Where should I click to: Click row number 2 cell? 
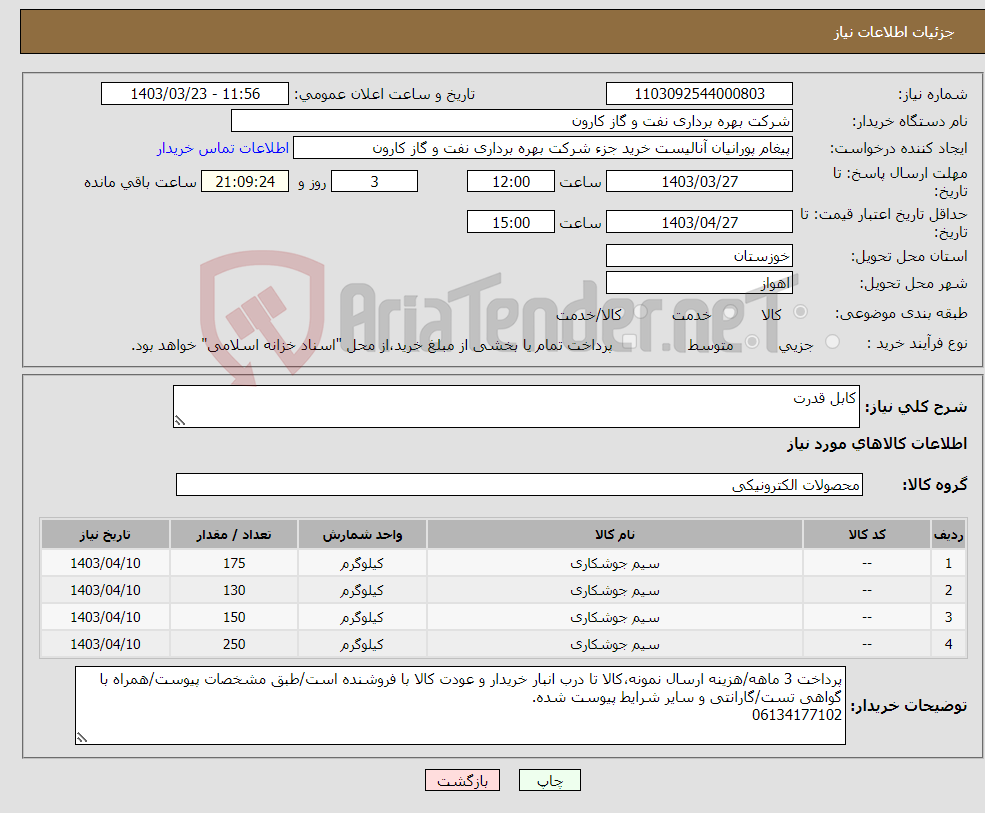point(948,590)
